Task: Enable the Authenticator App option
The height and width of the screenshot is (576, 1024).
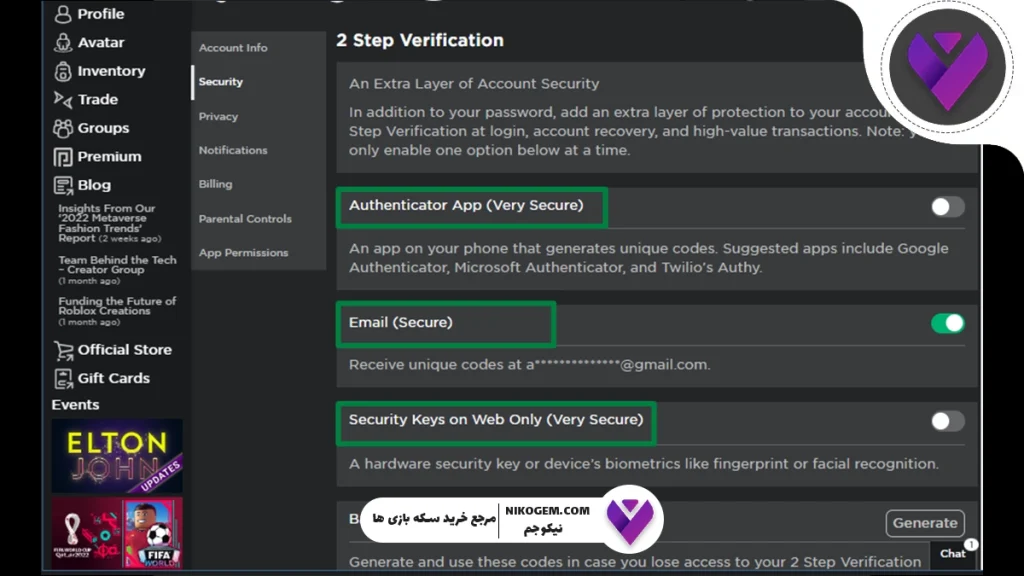Action: point(946,205)
